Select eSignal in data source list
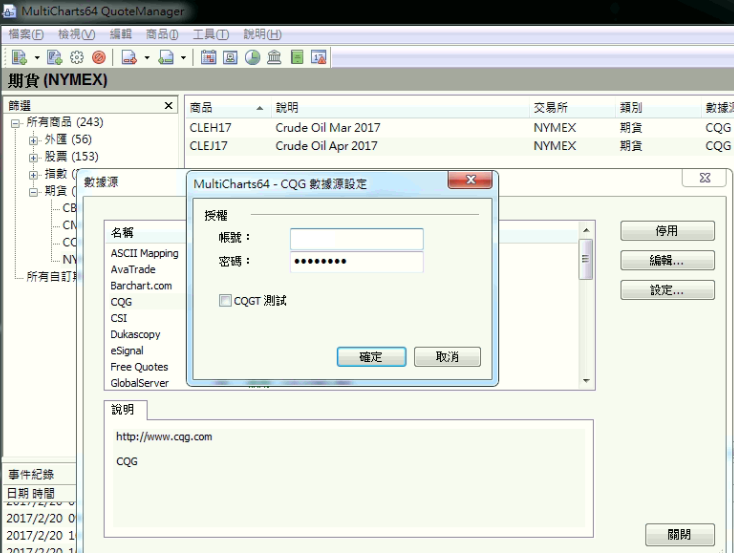 click(x=127, y=351)
